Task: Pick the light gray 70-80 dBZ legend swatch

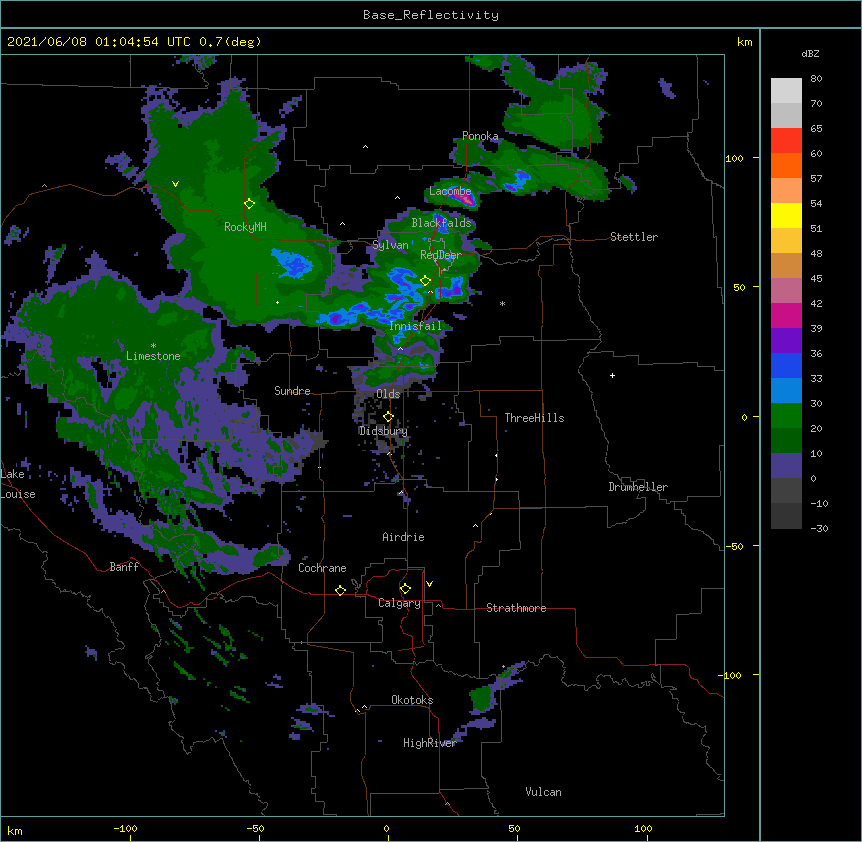Action: (786, 91)
